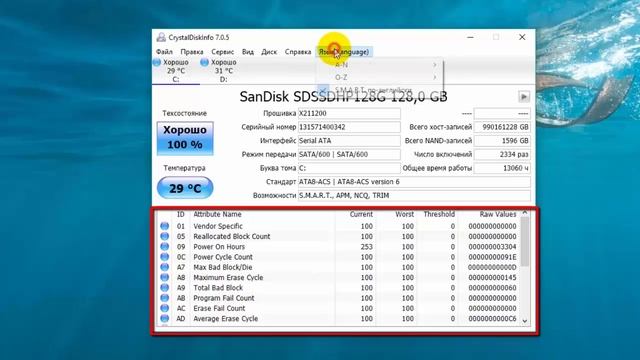Click the Стандарт field ATA8-ACS

tap(414, 182)
